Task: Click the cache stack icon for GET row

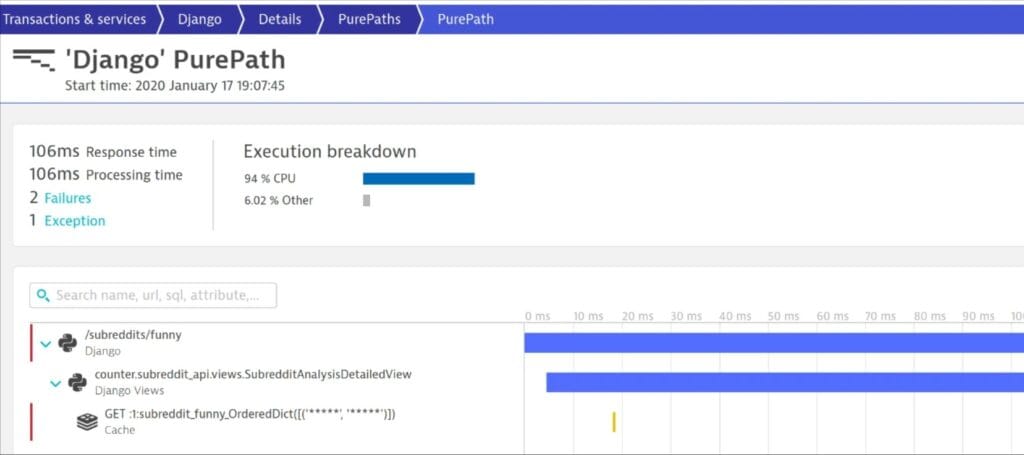Action: (87, 422)
